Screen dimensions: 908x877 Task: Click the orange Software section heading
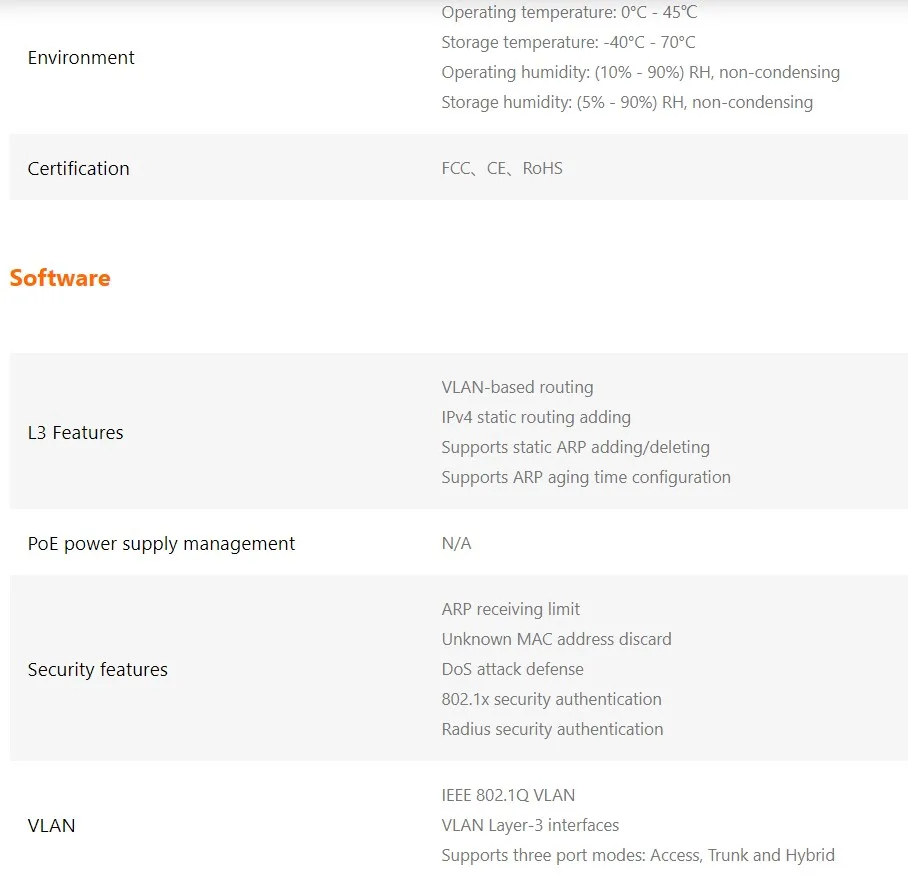click(x=60, y=278)
